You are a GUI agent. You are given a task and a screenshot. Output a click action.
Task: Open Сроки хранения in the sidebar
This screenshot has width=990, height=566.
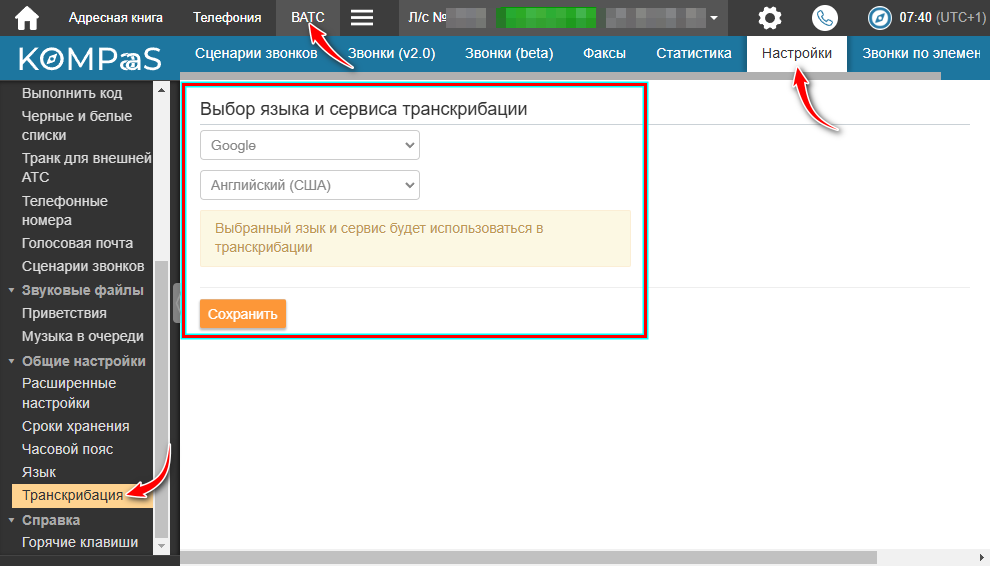pos(75,426)
